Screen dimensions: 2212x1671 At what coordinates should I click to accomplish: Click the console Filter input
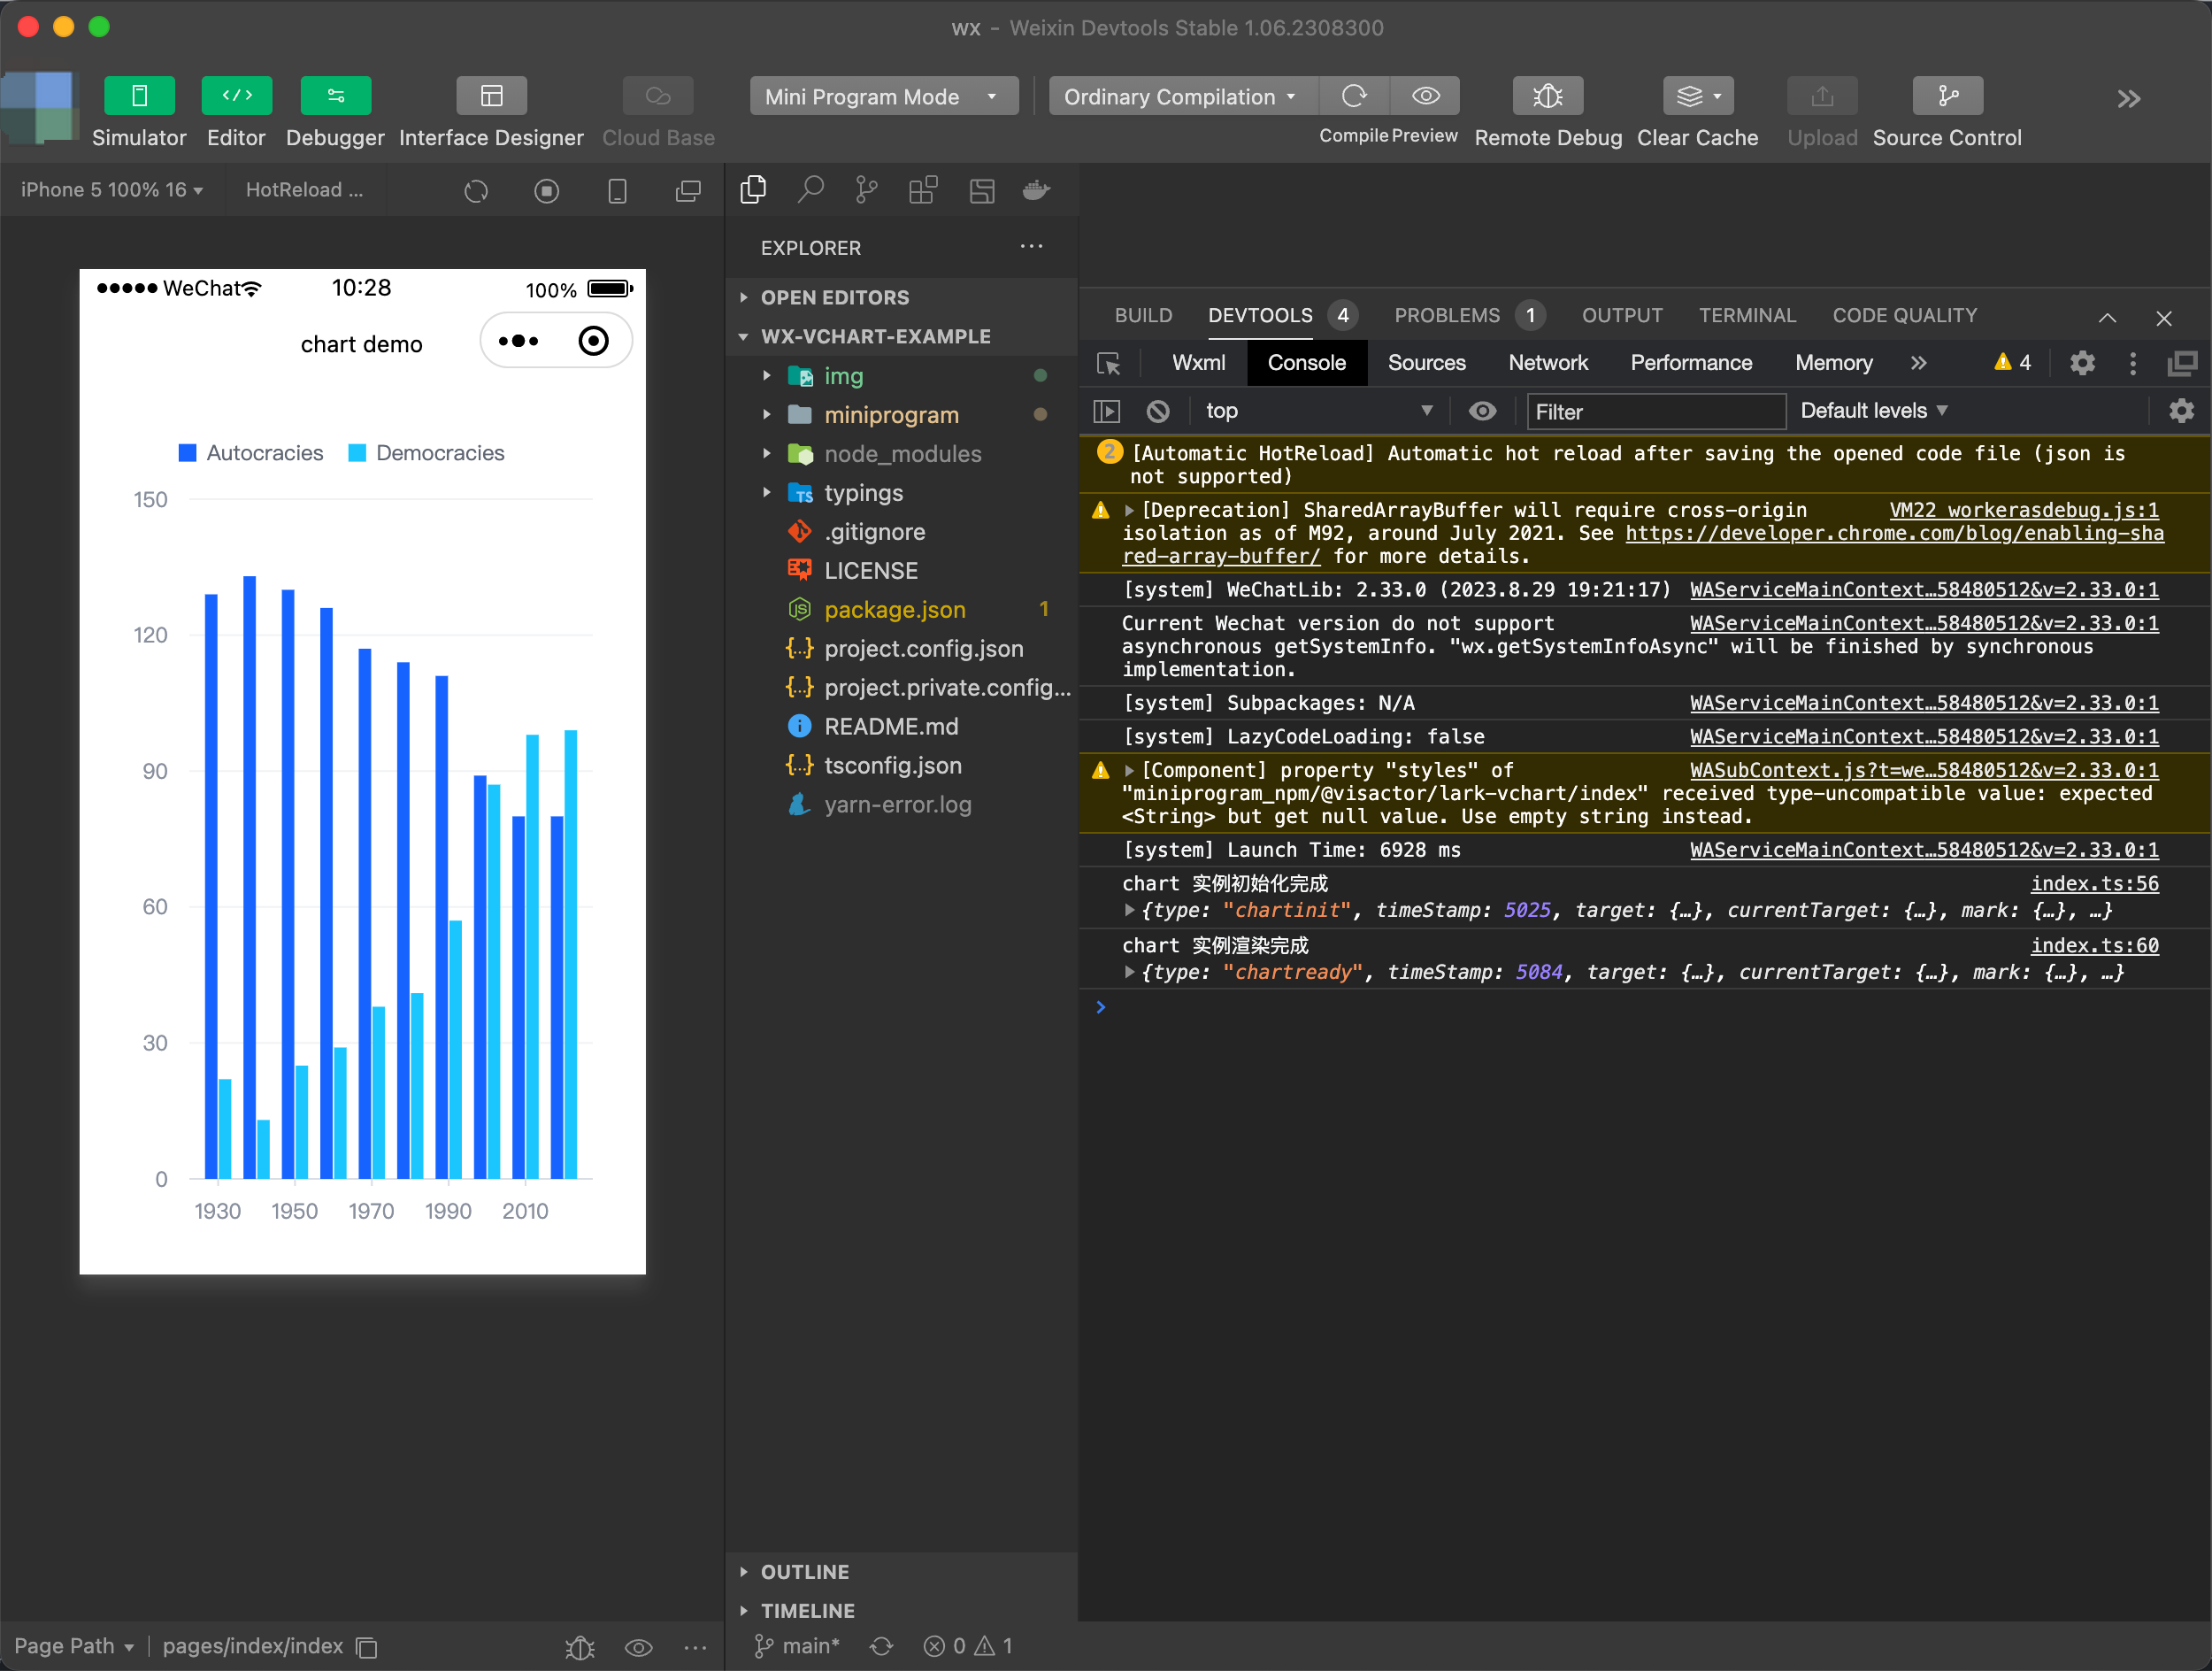(x=1656, y=412)
